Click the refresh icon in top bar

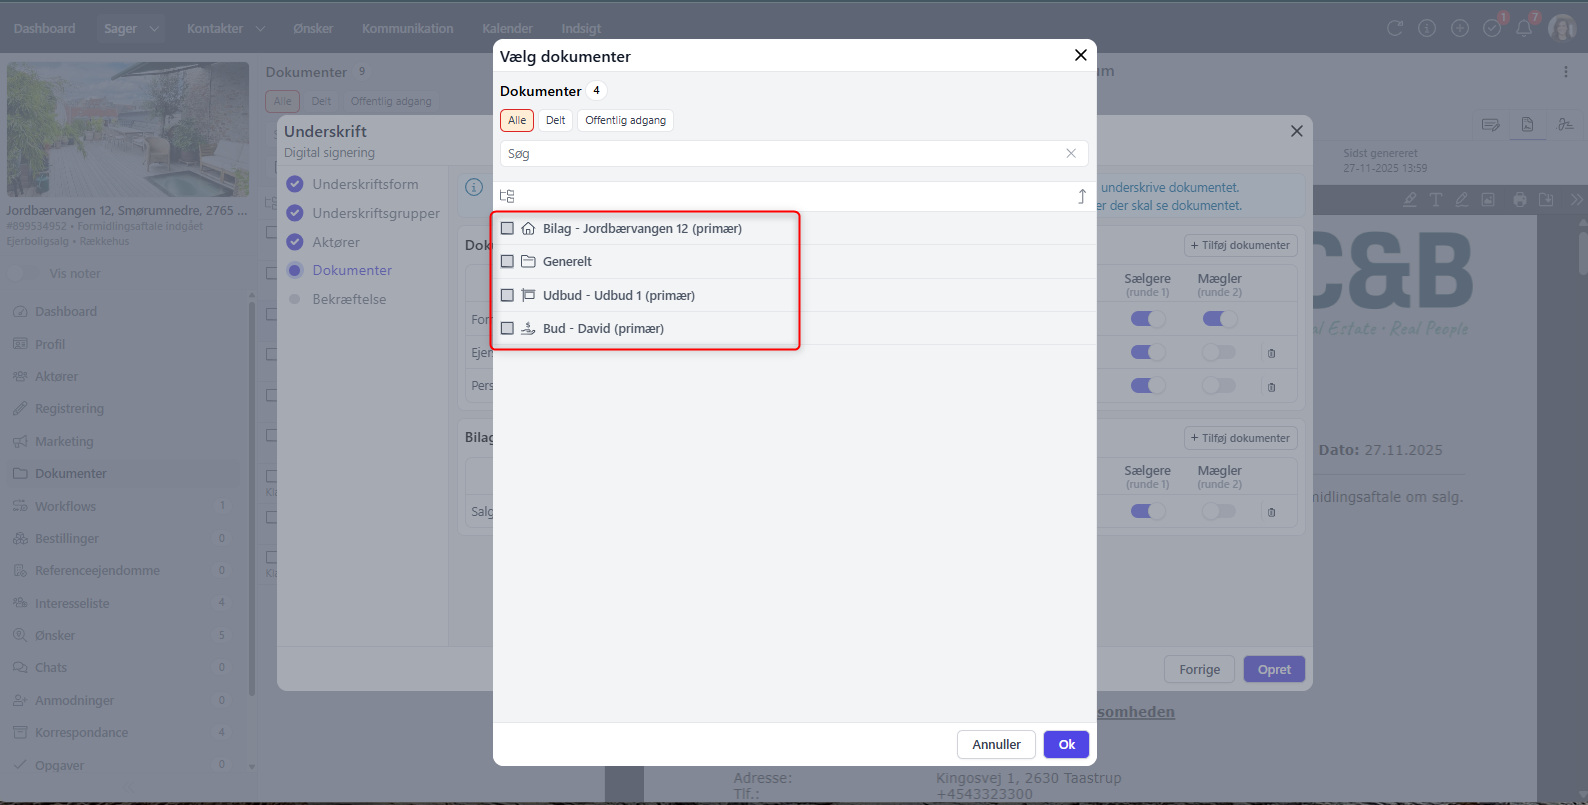pos(1395,28)
